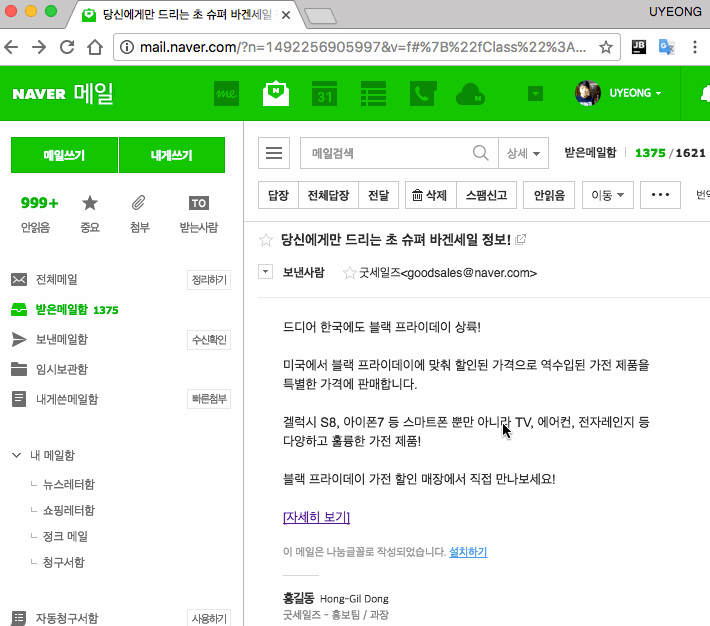
Task: Click the mail search input field
Action: pyautogui.click(x=385, y=154)
